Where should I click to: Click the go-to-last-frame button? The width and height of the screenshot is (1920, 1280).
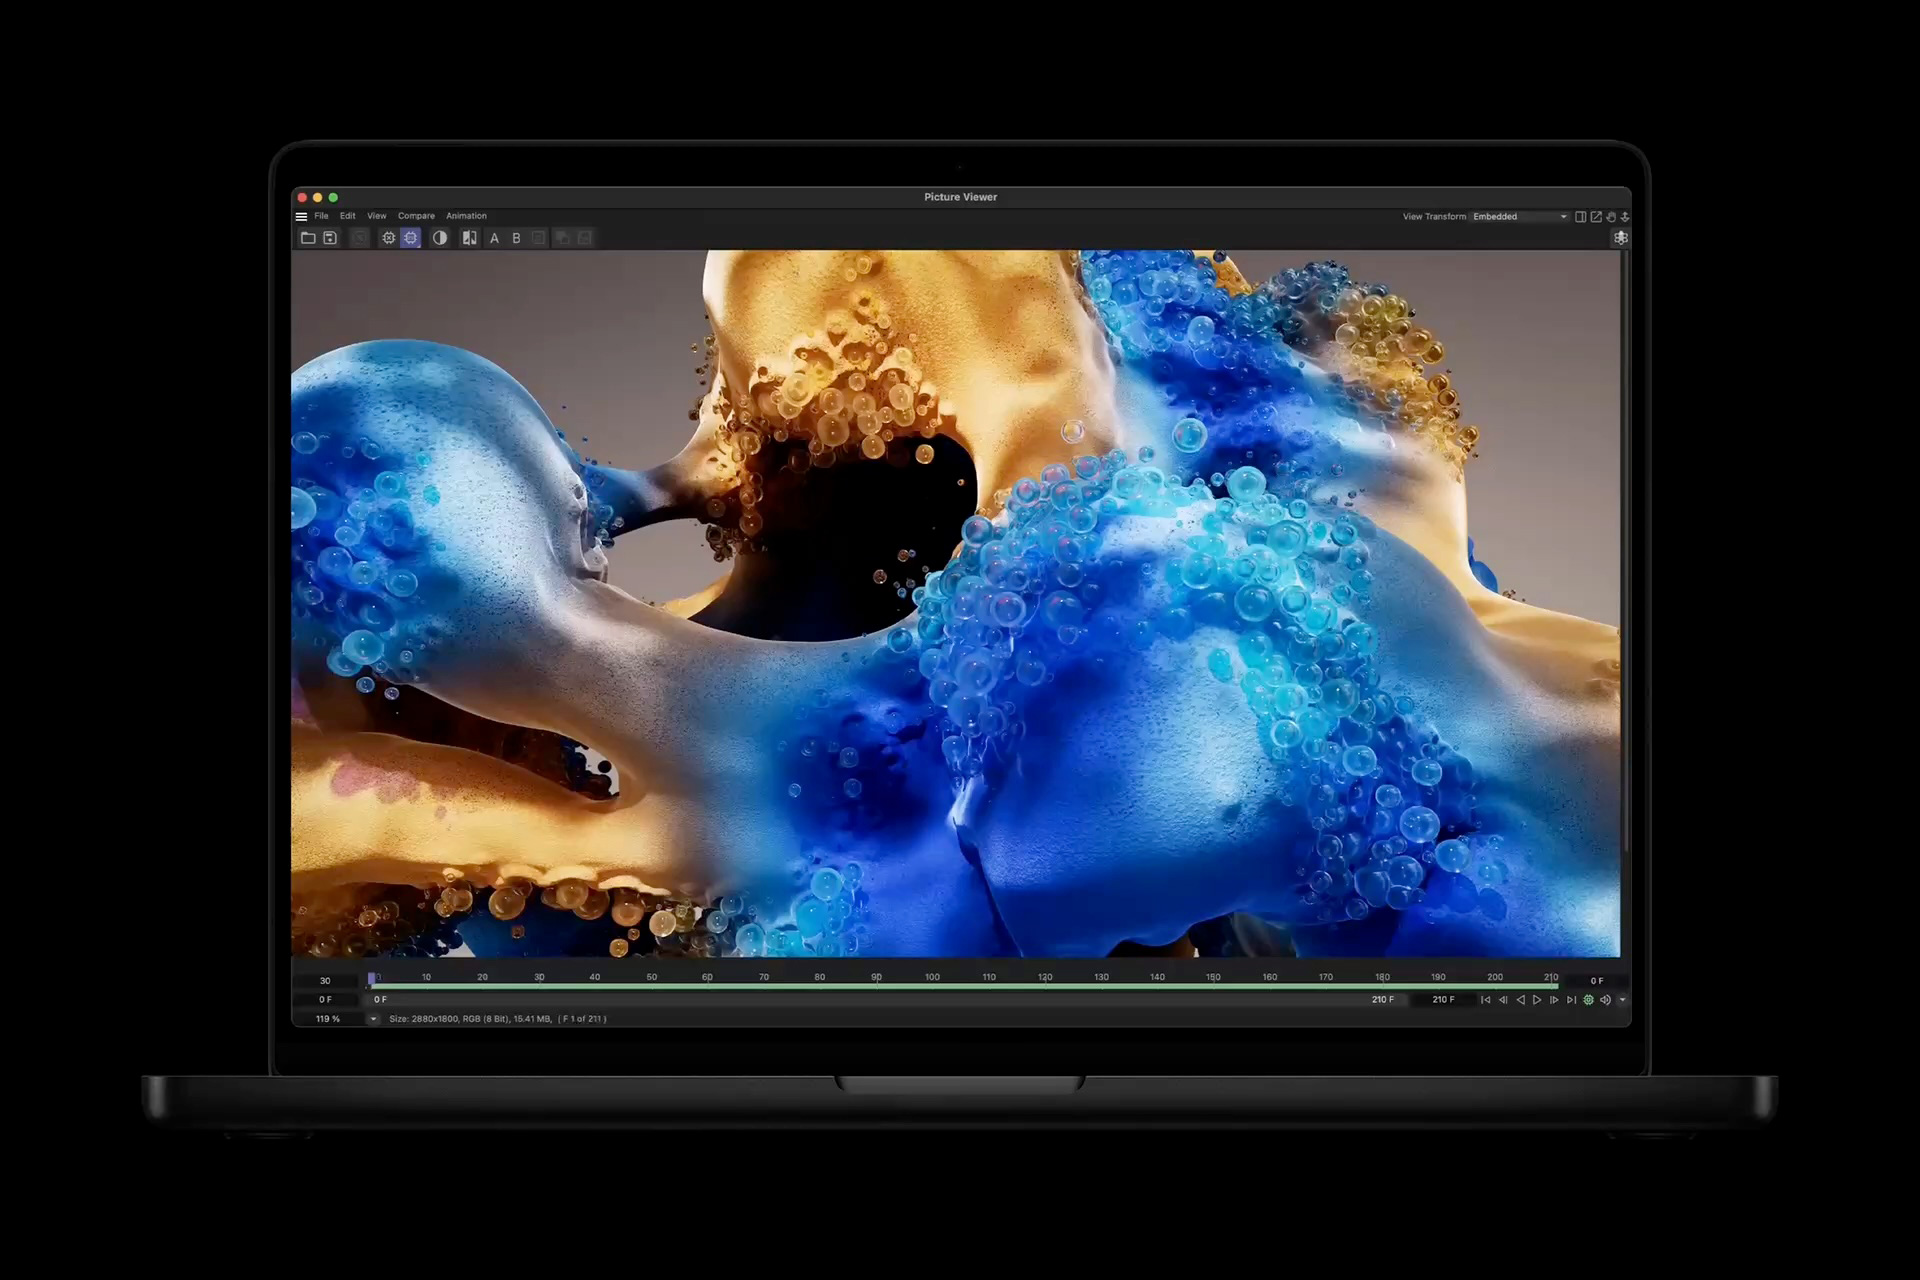(x=1572, y=1000)
